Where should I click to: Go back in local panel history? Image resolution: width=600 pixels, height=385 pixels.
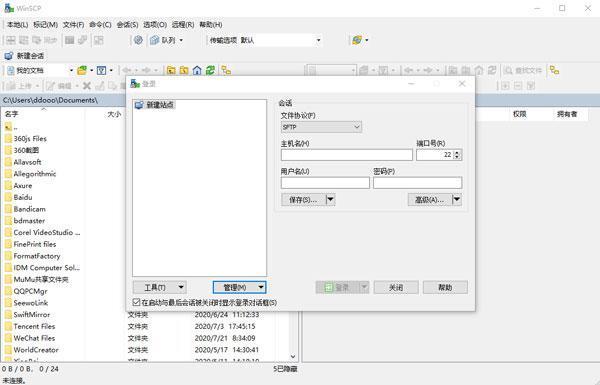point(127,70)
